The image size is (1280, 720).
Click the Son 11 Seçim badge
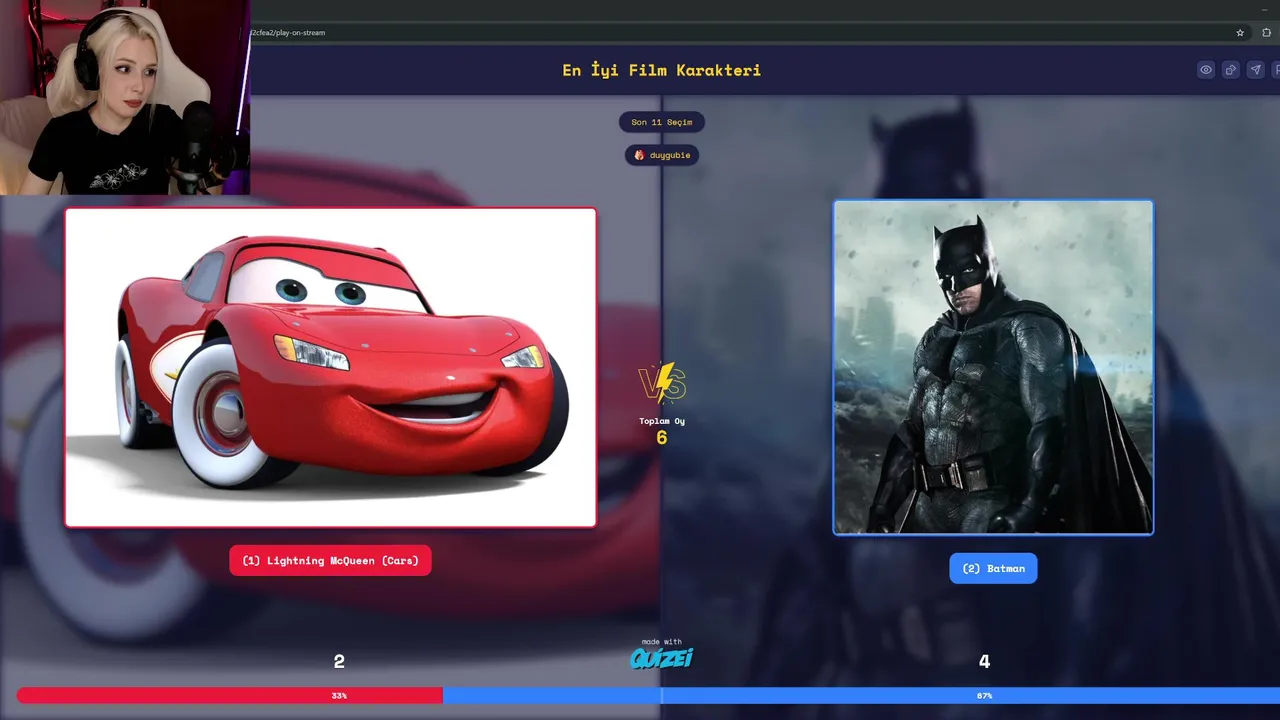662,122
